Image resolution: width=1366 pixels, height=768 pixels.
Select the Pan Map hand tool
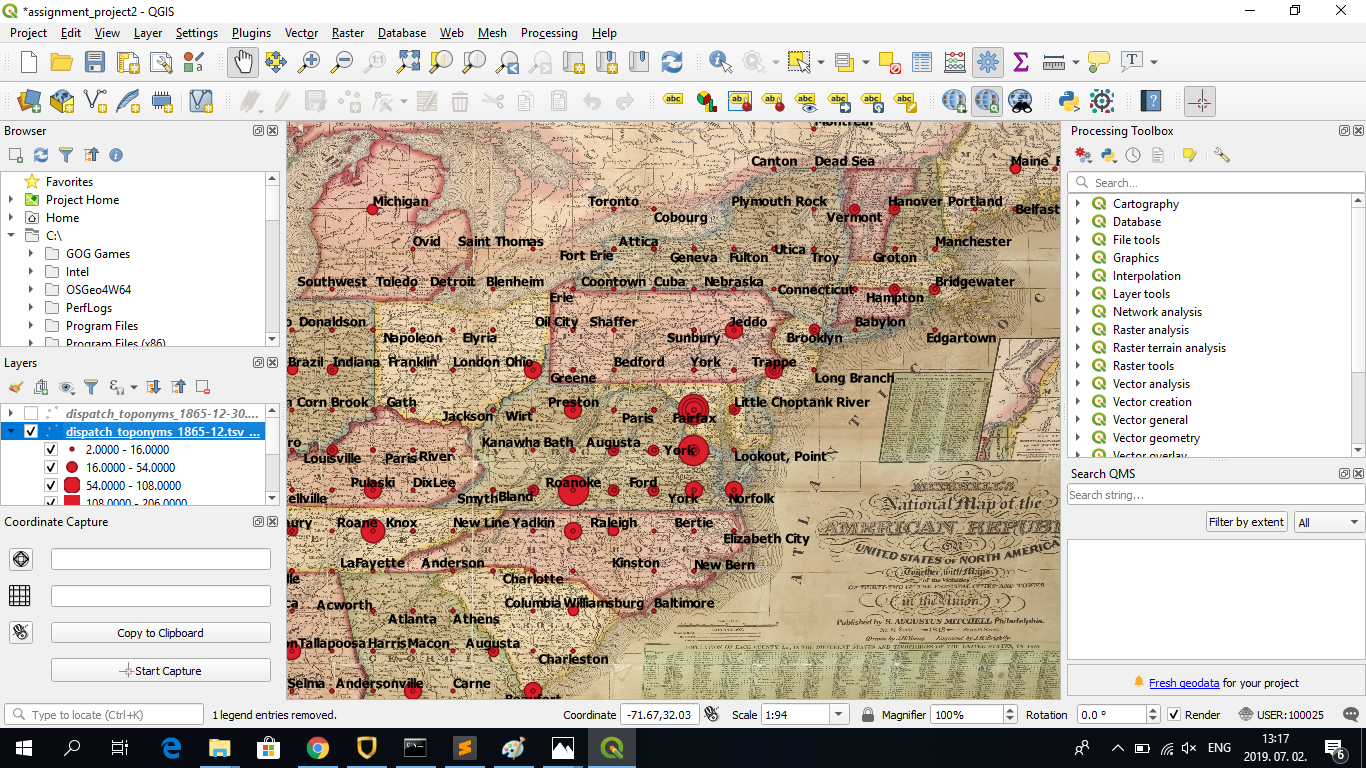(242, 62)
